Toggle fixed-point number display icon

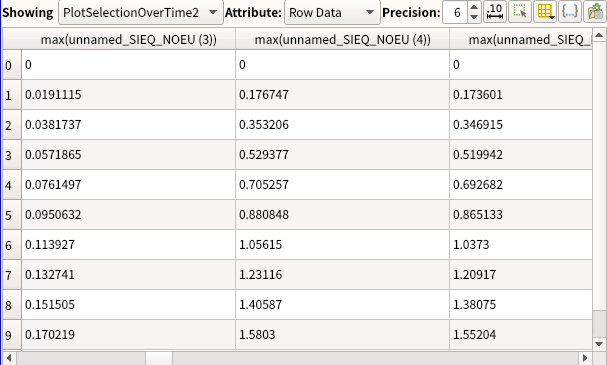point(495,12)
